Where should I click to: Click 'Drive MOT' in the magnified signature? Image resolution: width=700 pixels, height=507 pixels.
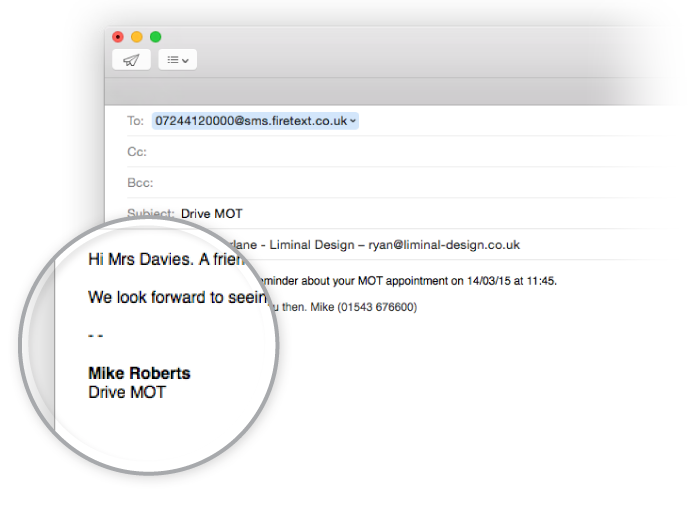[126, 392]
